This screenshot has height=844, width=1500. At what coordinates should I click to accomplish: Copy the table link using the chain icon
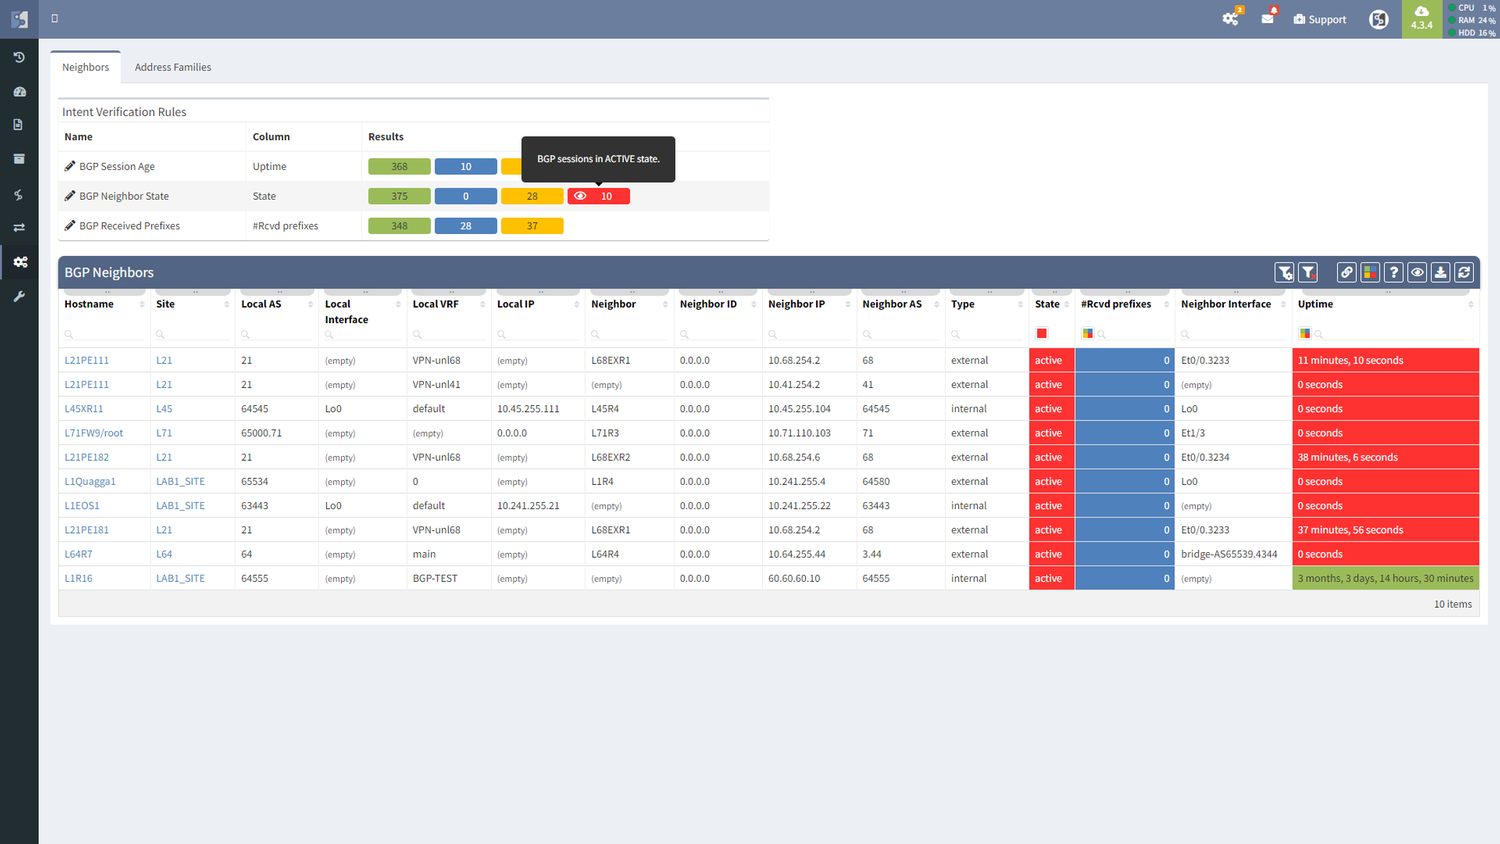click(1346, 272)
